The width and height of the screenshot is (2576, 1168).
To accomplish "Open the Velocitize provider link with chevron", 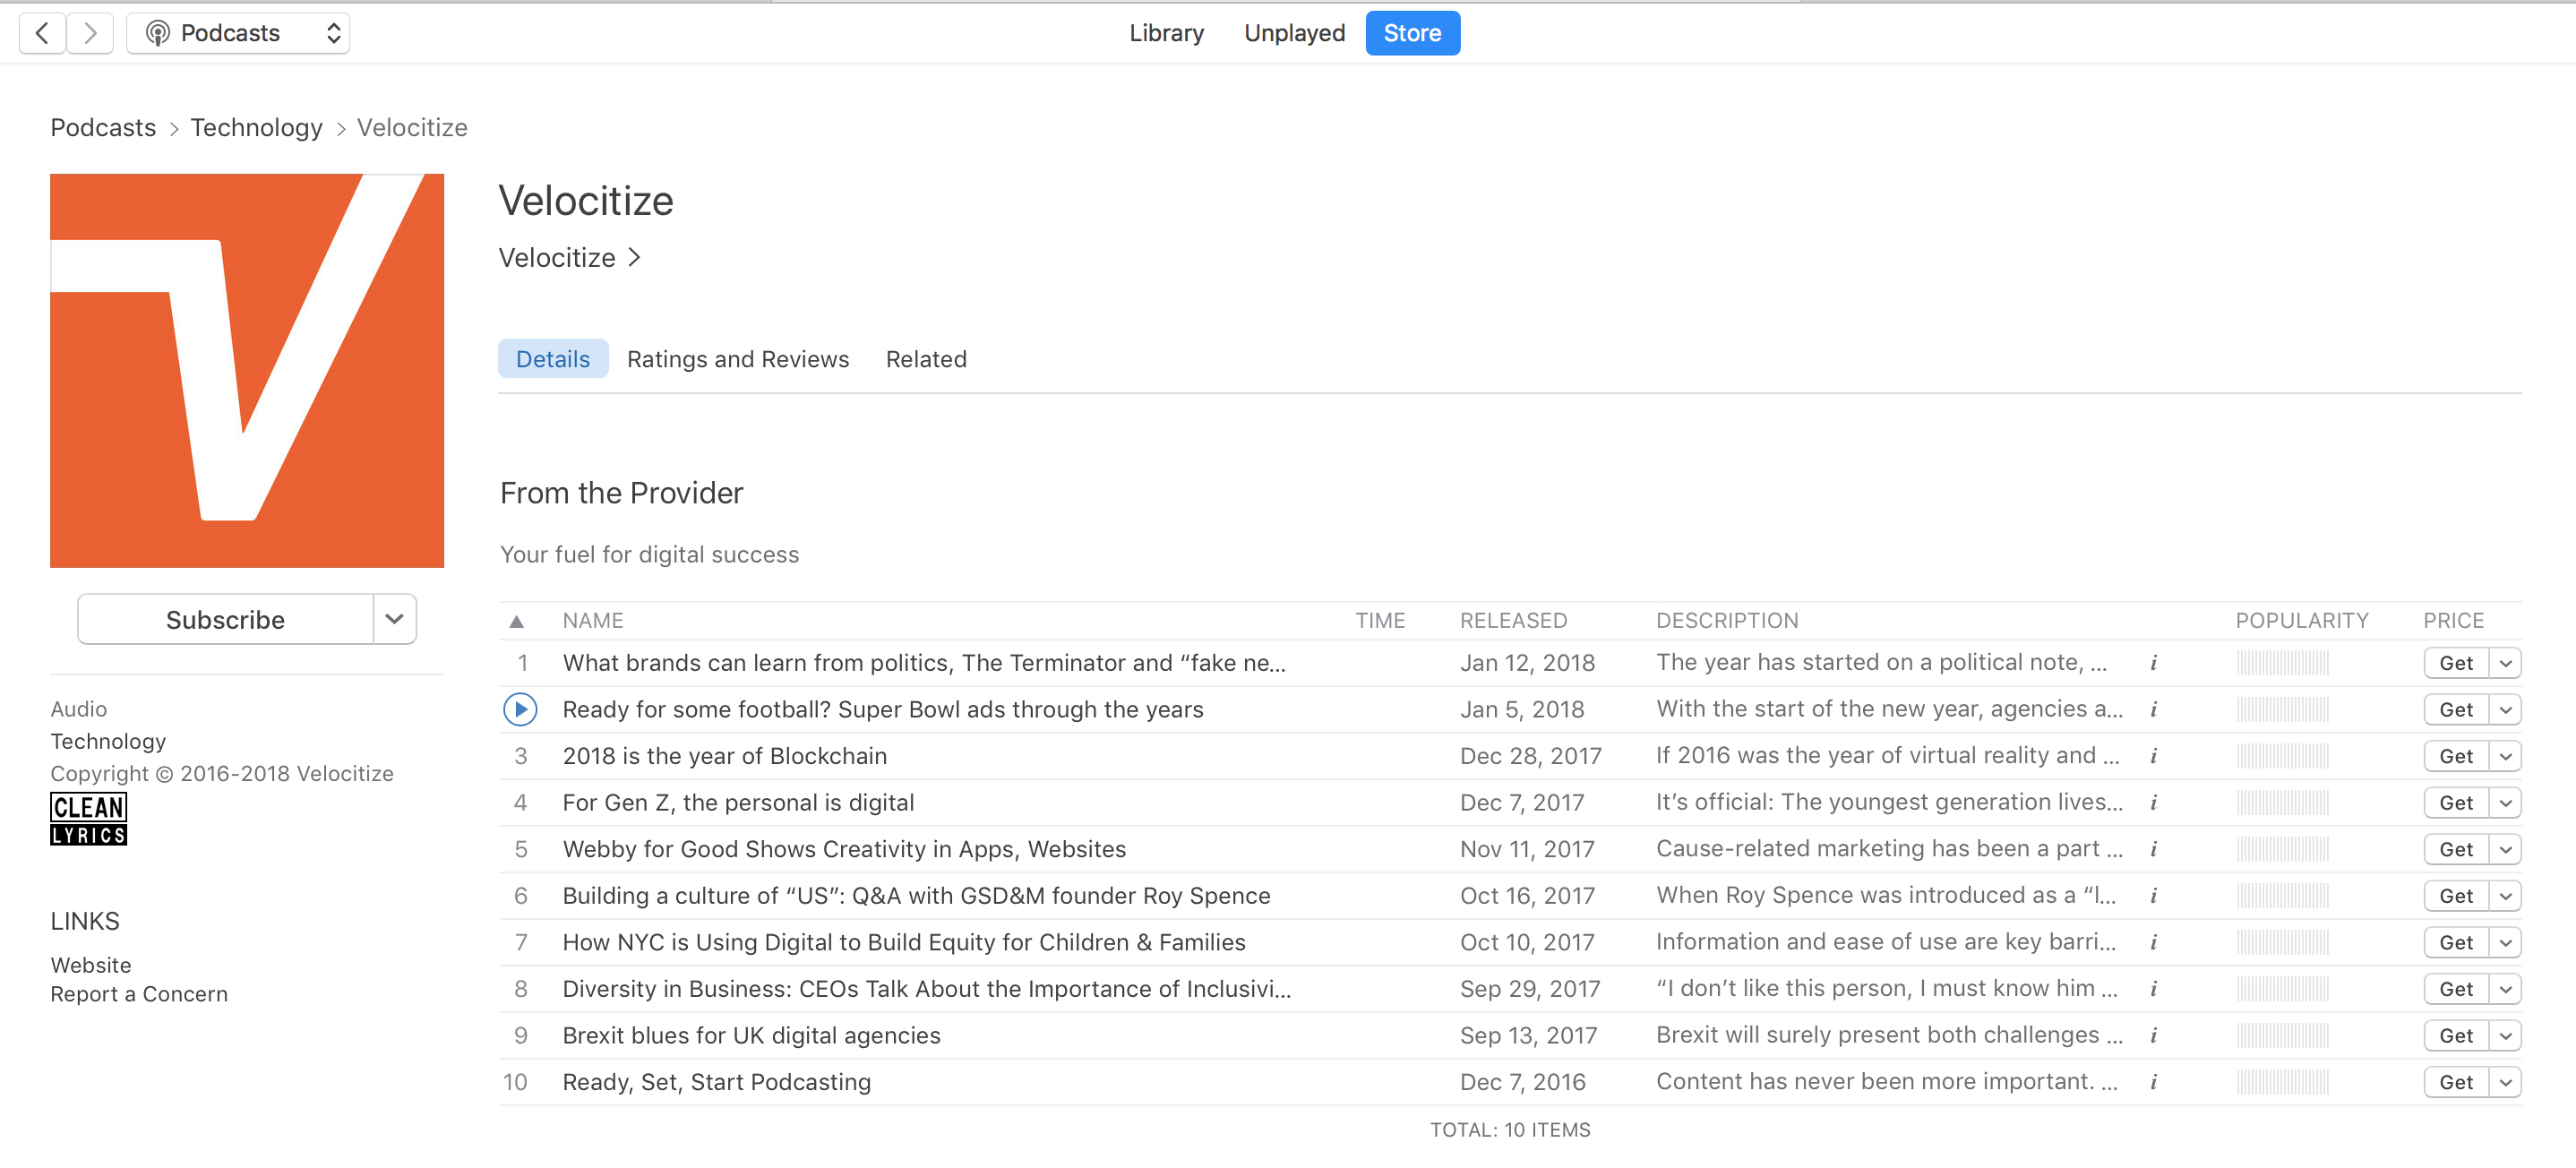I will coord(569,257).
